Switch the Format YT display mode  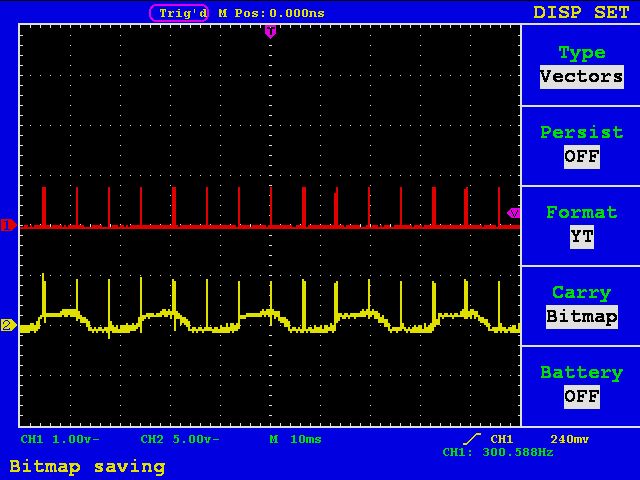pos(581,236)
